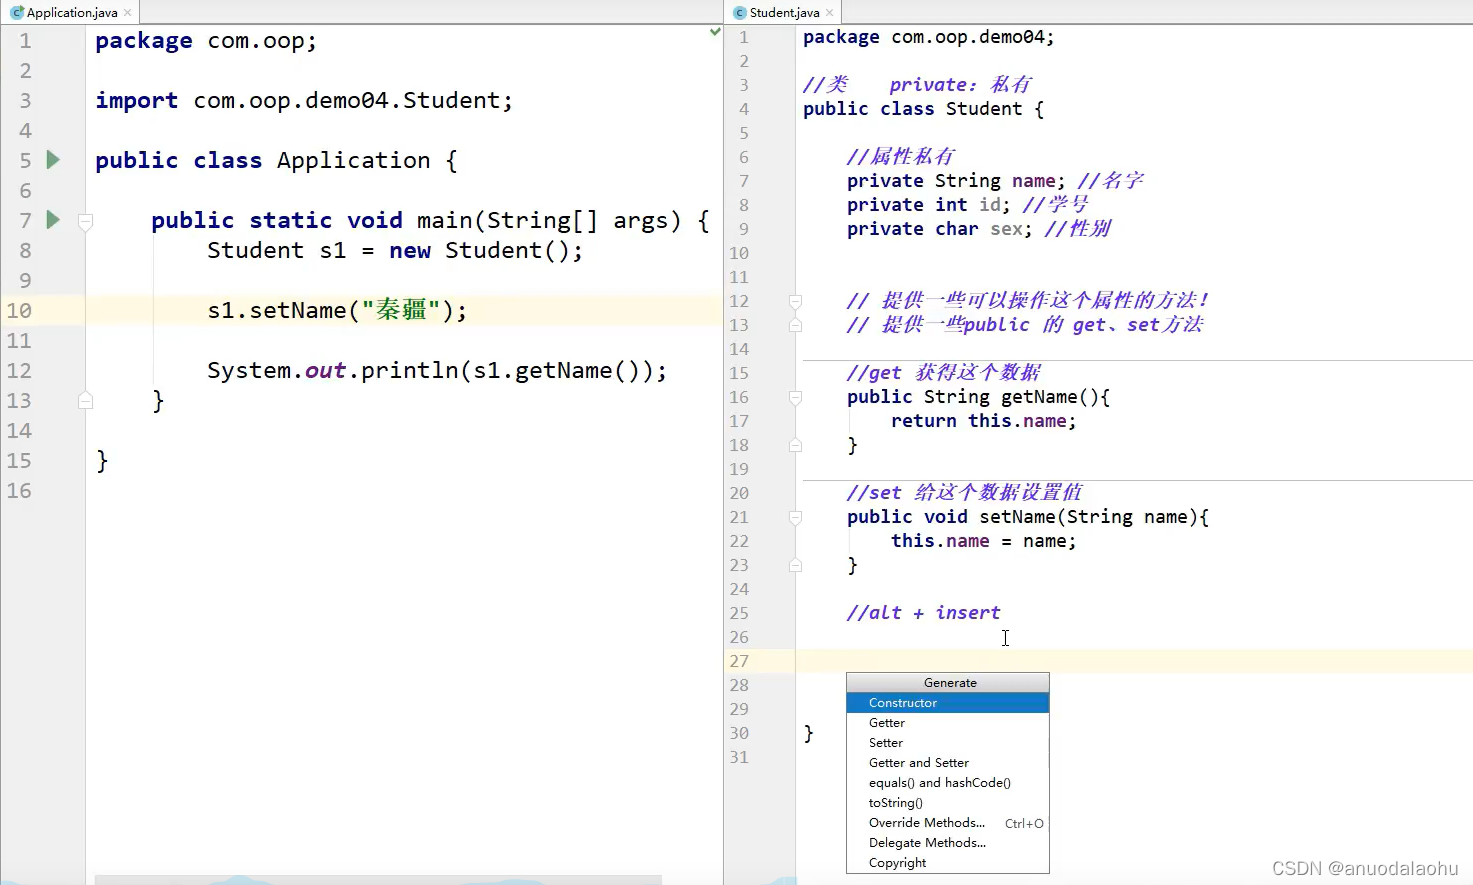
Task: Place caret on empty line 27 in Student.java
Action: (x=1134, y=661)
